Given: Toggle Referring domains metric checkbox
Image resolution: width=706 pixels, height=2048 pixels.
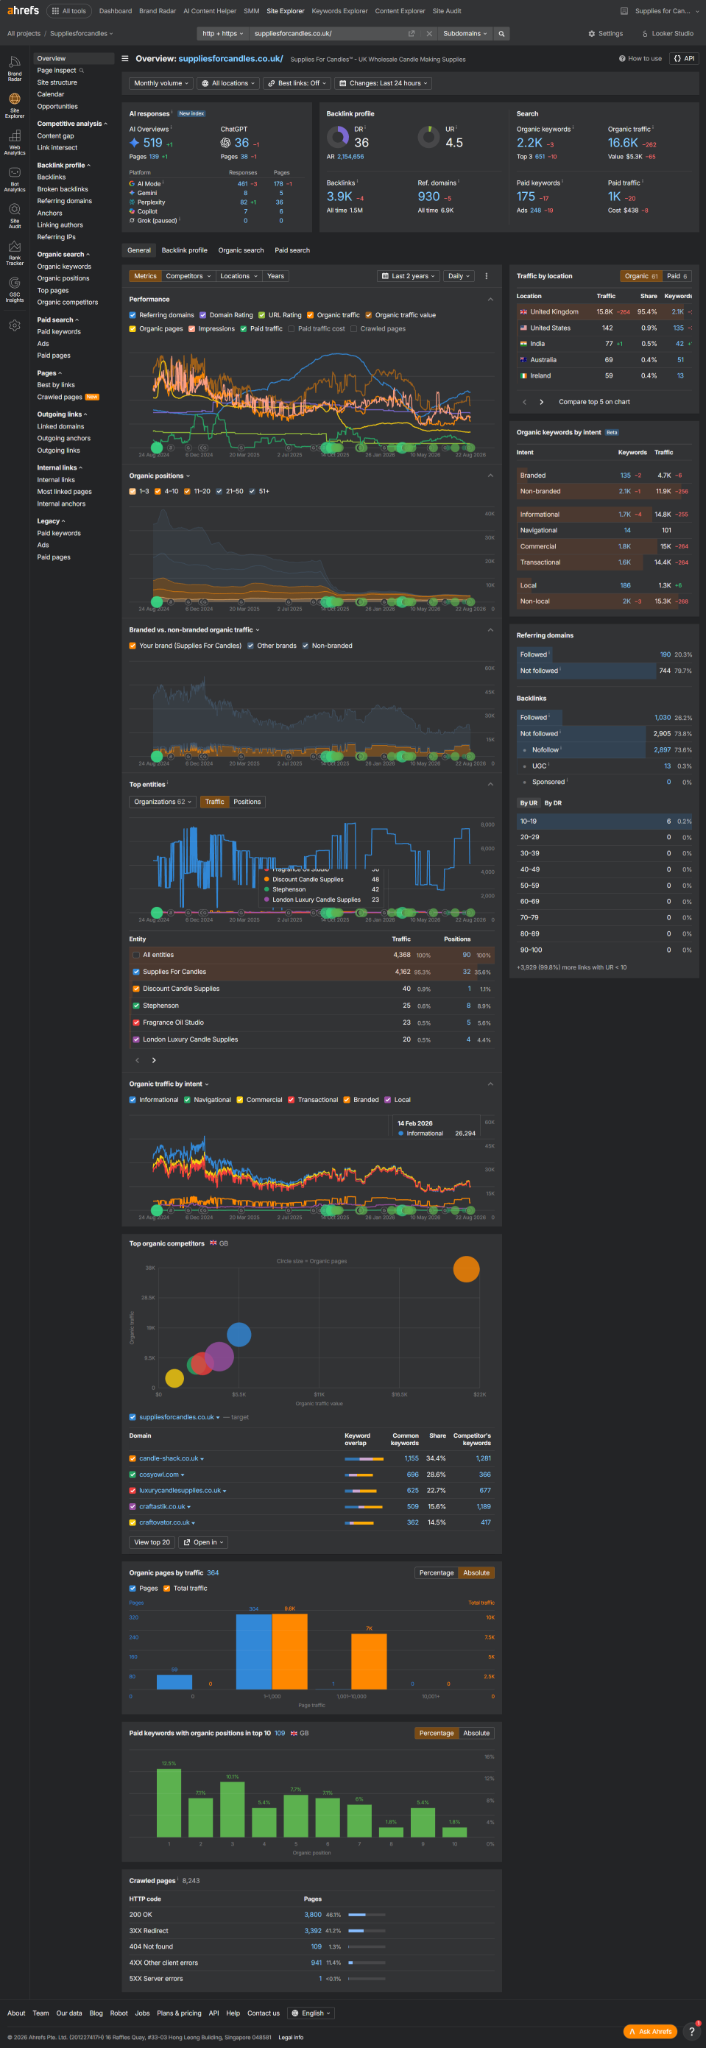Looking at the screenshot, I should point(133,315).
